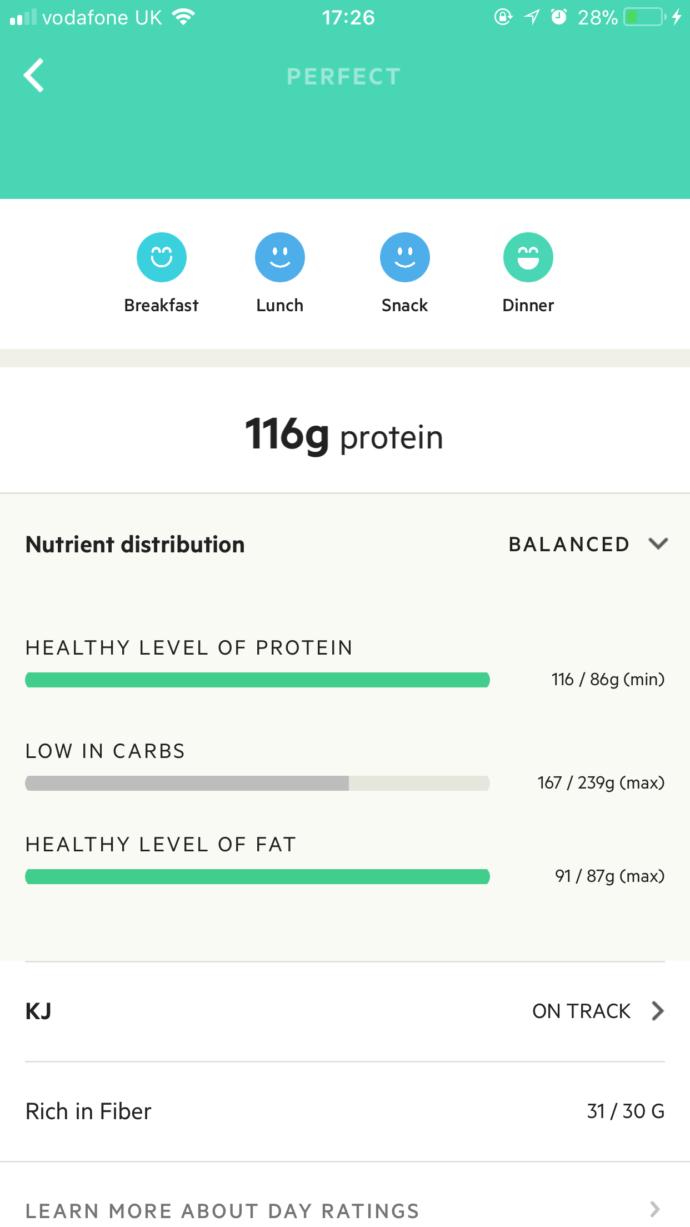The image size is (690, 1227).
Task: Tap the 116g protein heading
Action: 344,436
